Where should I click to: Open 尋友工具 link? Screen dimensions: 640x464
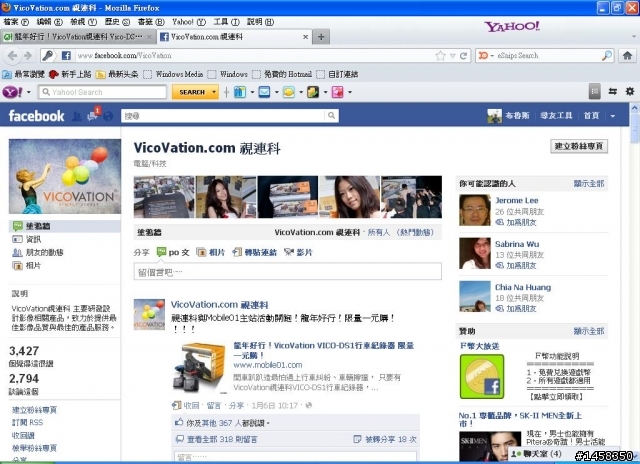tap(556, 116)
